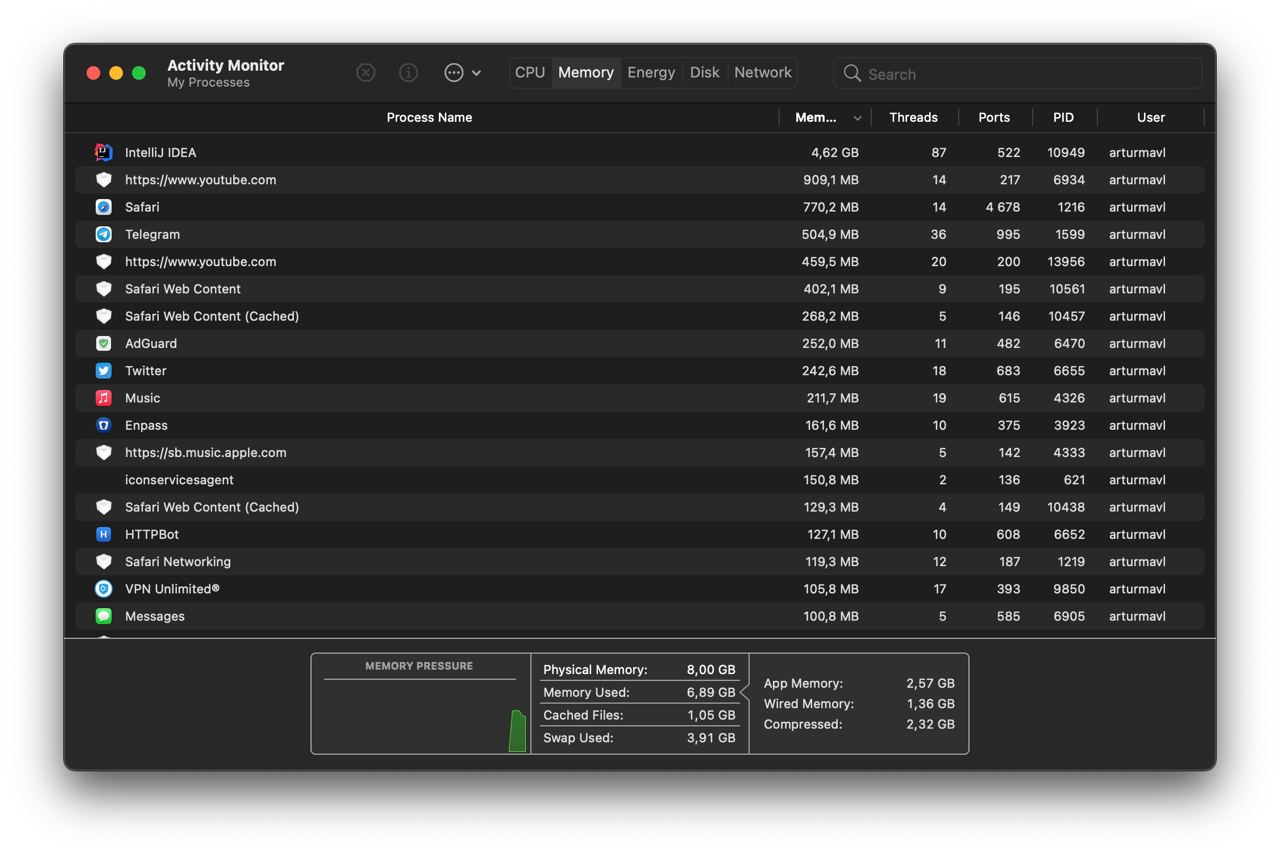
Task: Click the Enpass app icon
Action: point(103,425)
